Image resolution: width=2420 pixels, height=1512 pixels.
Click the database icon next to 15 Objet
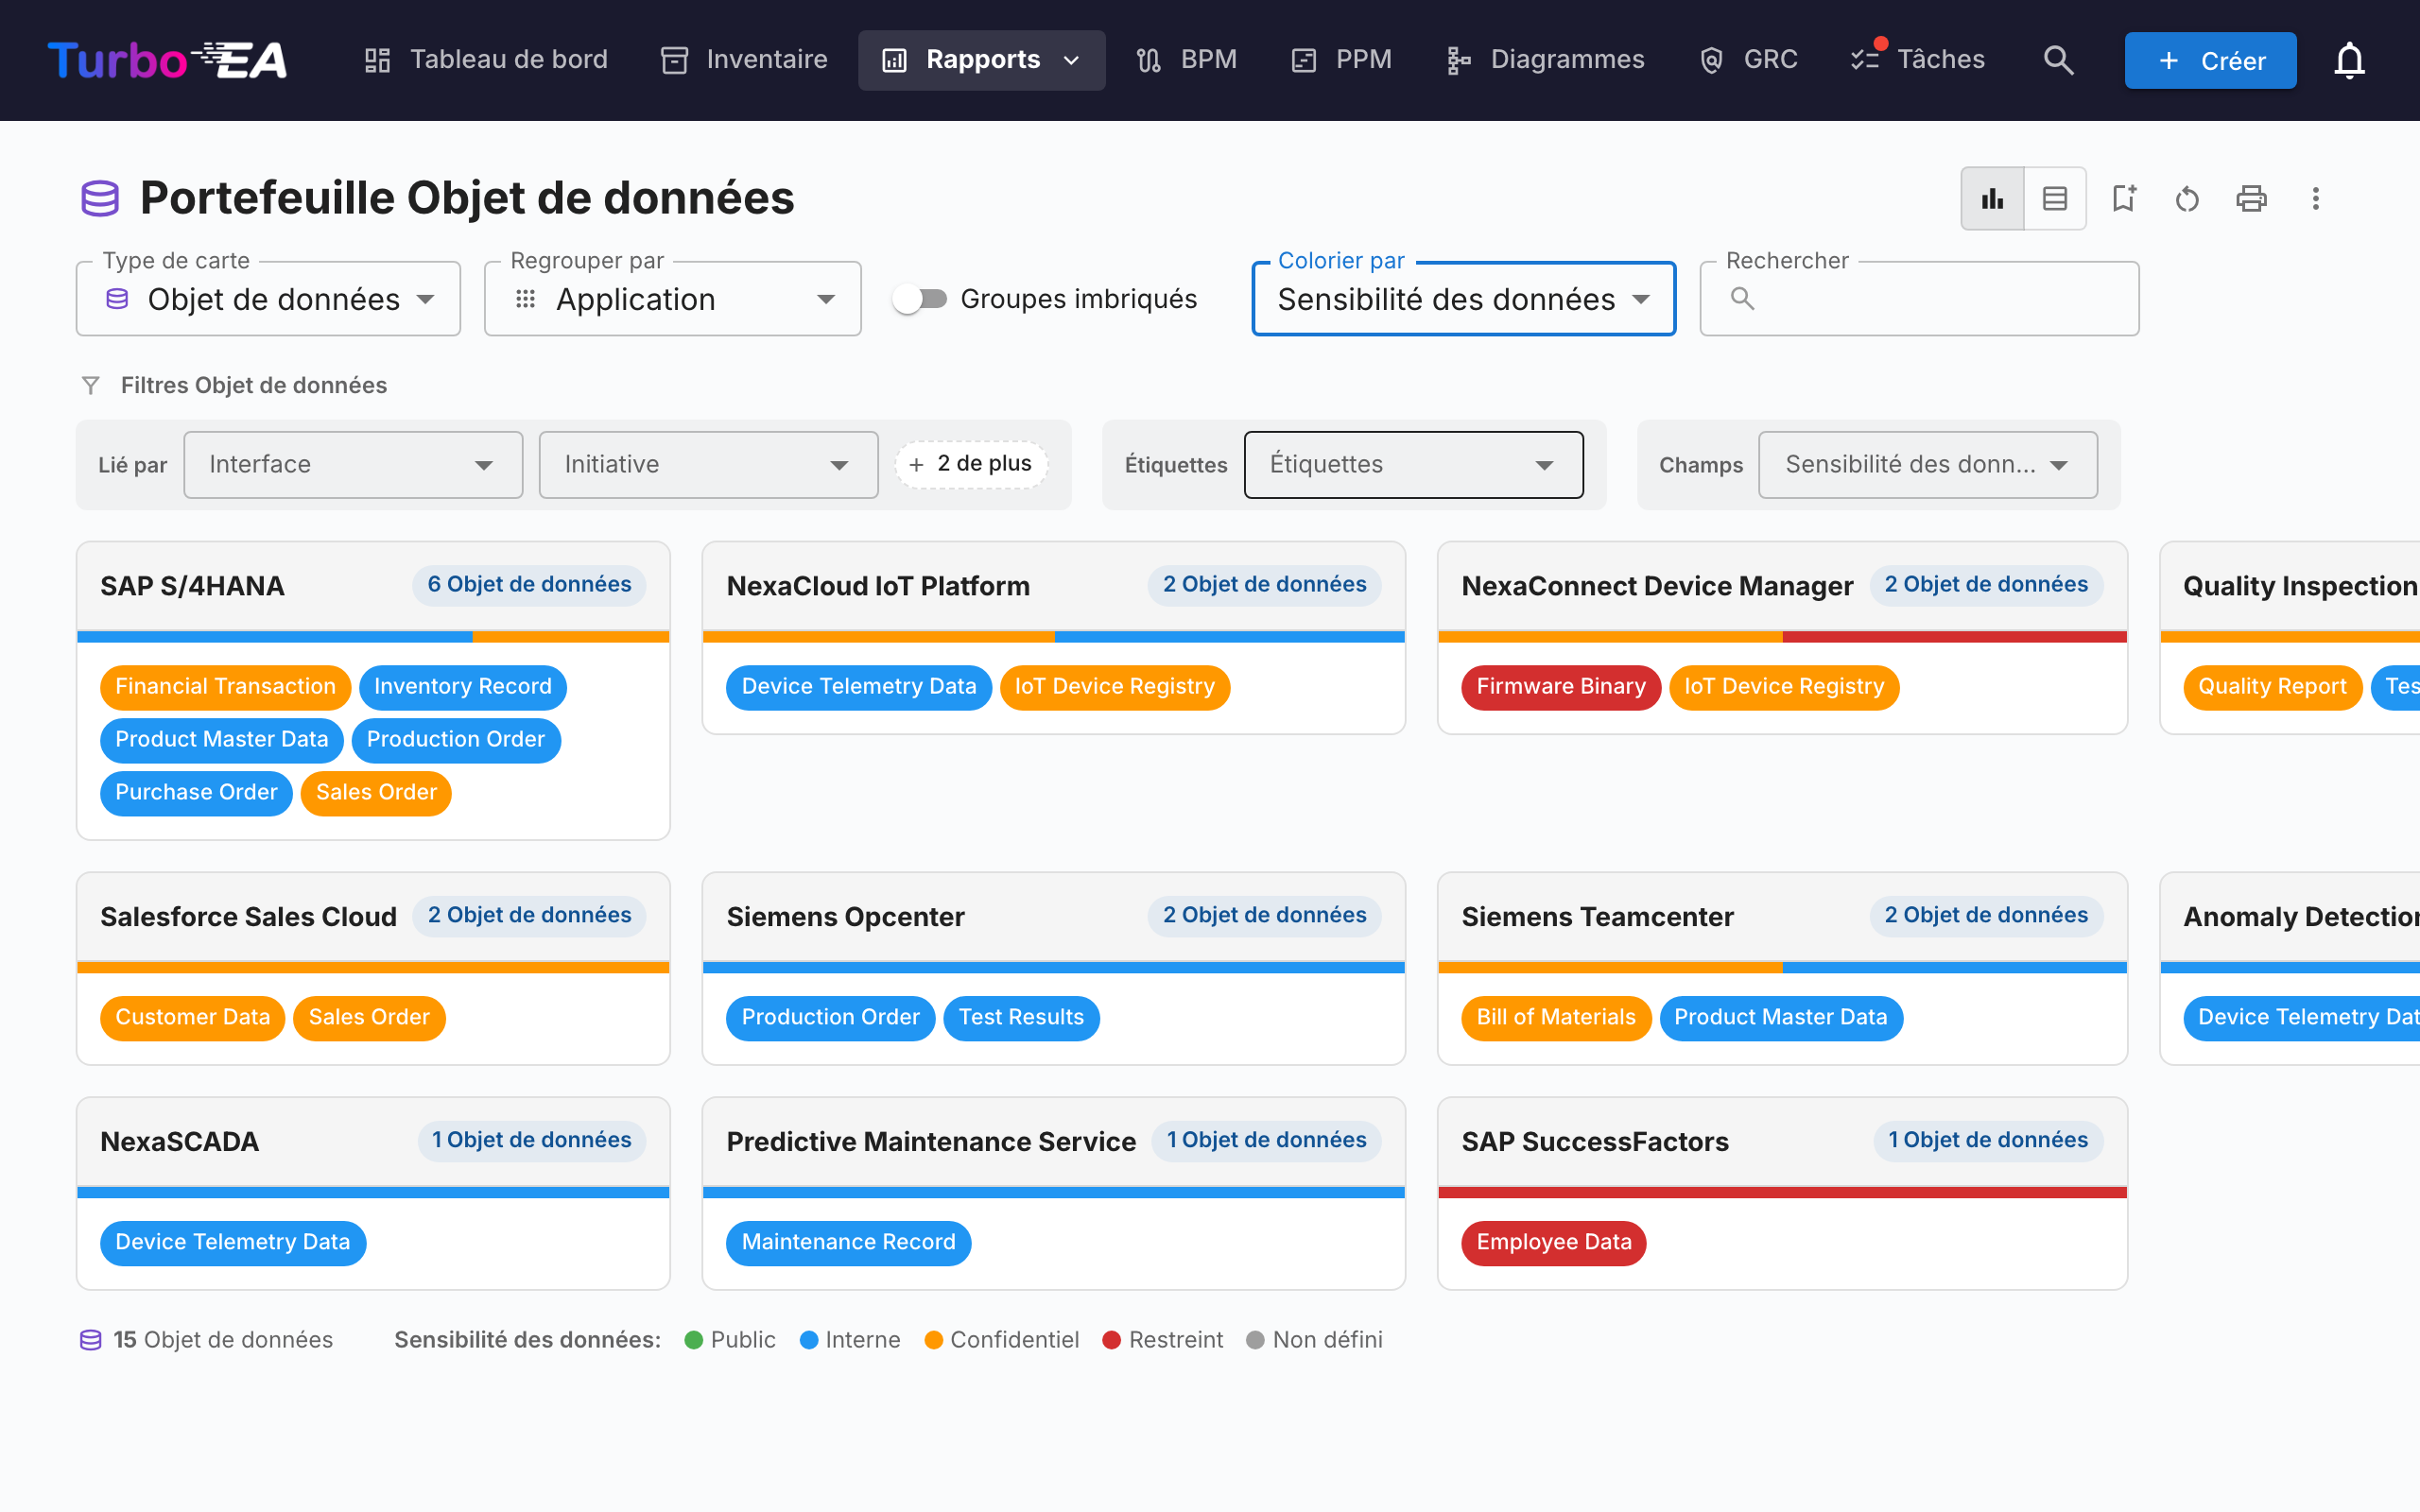(x=90, y=1340)
